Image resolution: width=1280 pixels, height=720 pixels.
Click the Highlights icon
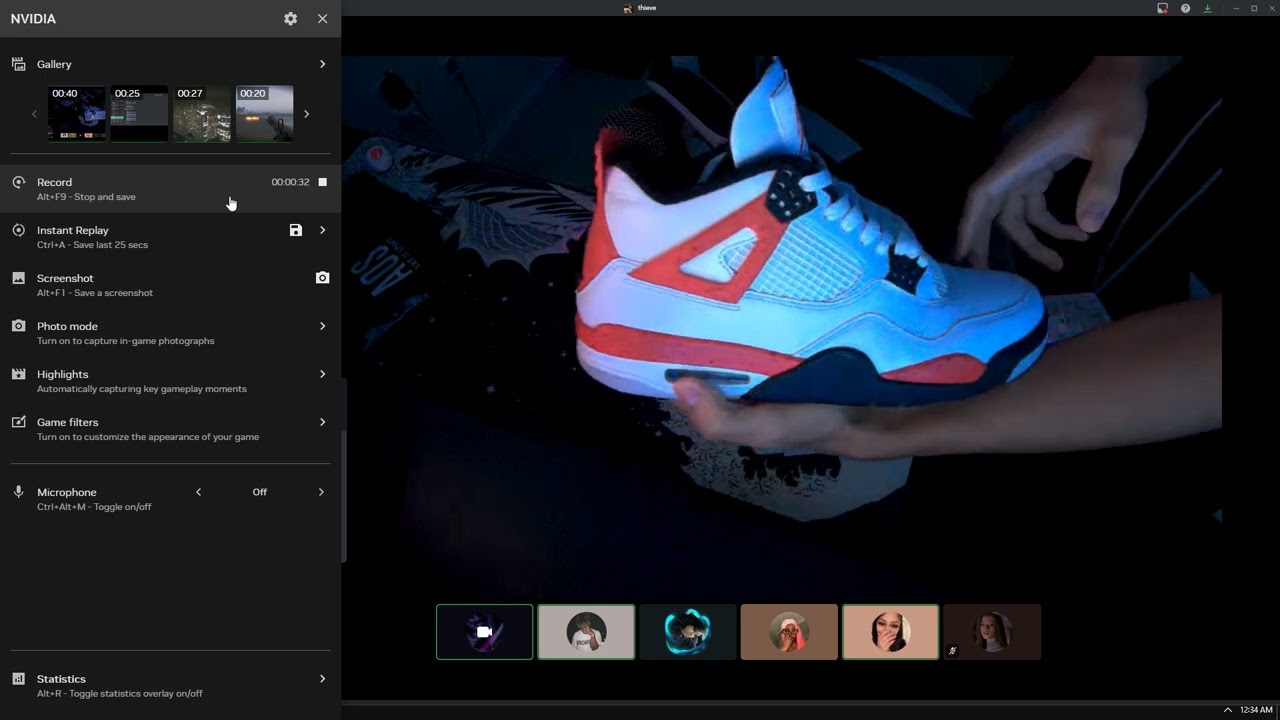(x=18, y=374)
